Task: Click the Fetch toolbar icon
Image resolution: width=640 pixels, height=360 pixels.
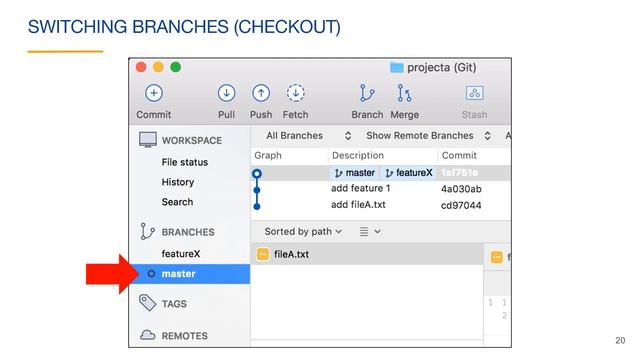Action: (296, 93)
